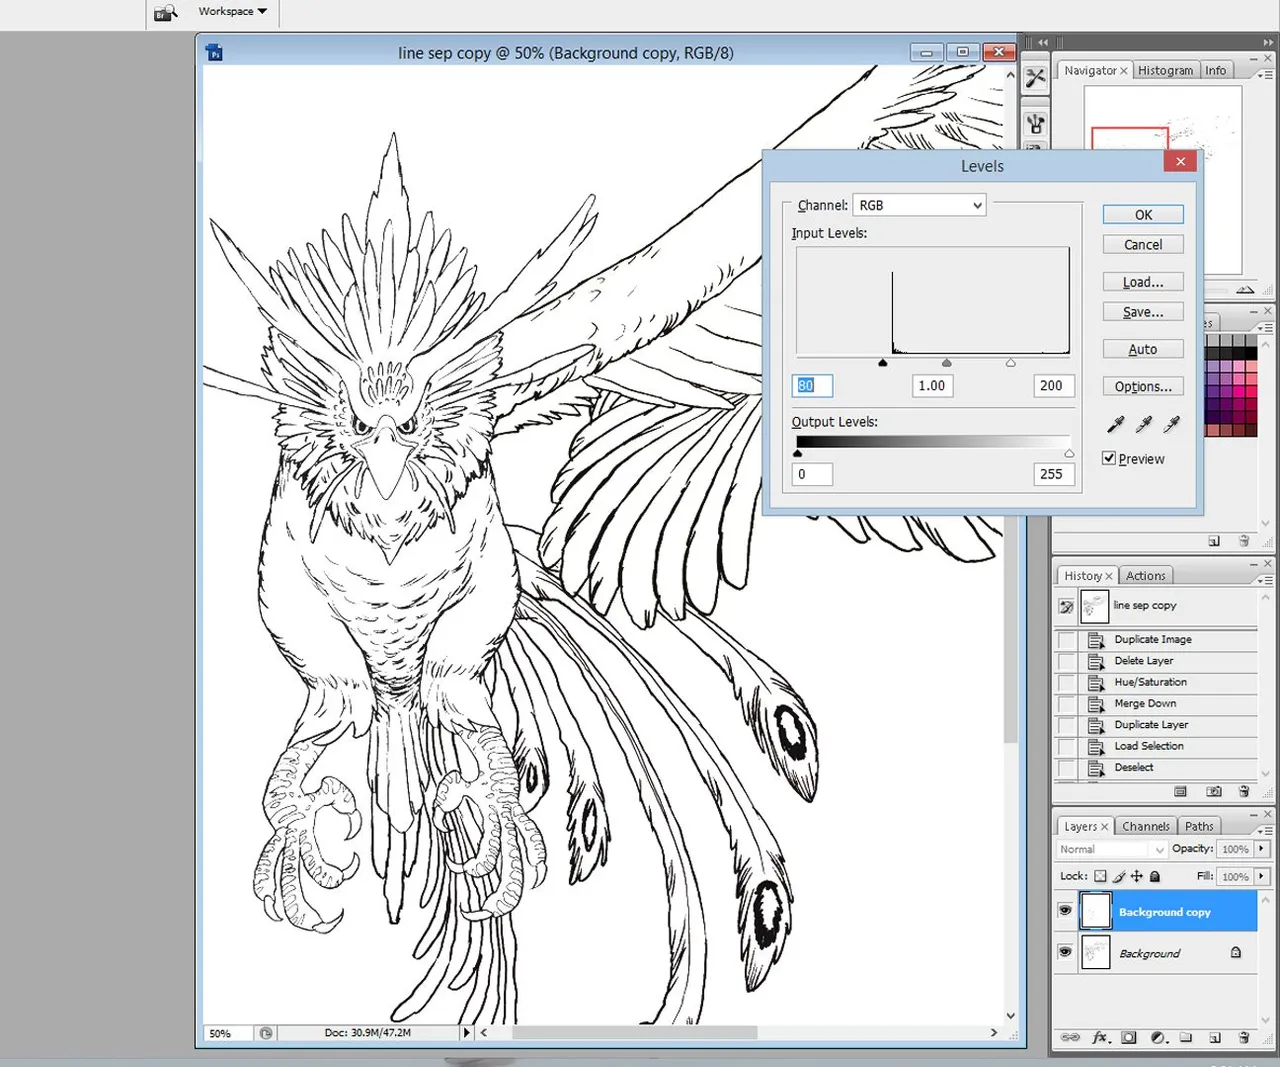Switch to the Paths tab

pos(1199,827)
